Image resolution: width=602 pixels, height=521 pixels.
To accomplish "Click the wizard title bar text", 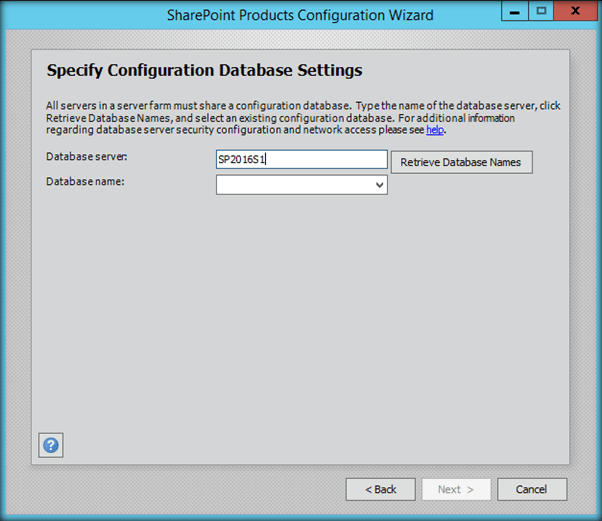I will click(300, 14).
